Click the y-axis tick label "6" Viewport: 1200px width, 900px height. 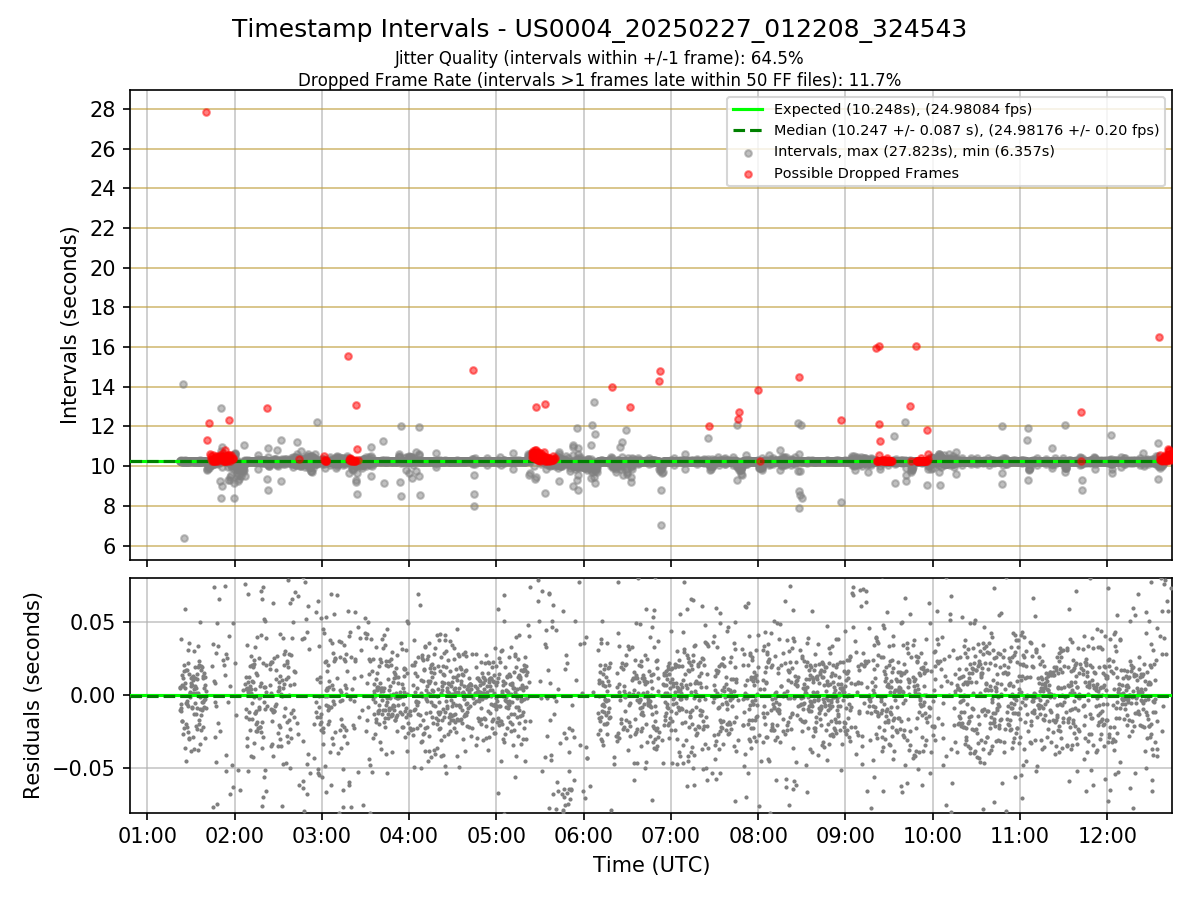point(111,546)
